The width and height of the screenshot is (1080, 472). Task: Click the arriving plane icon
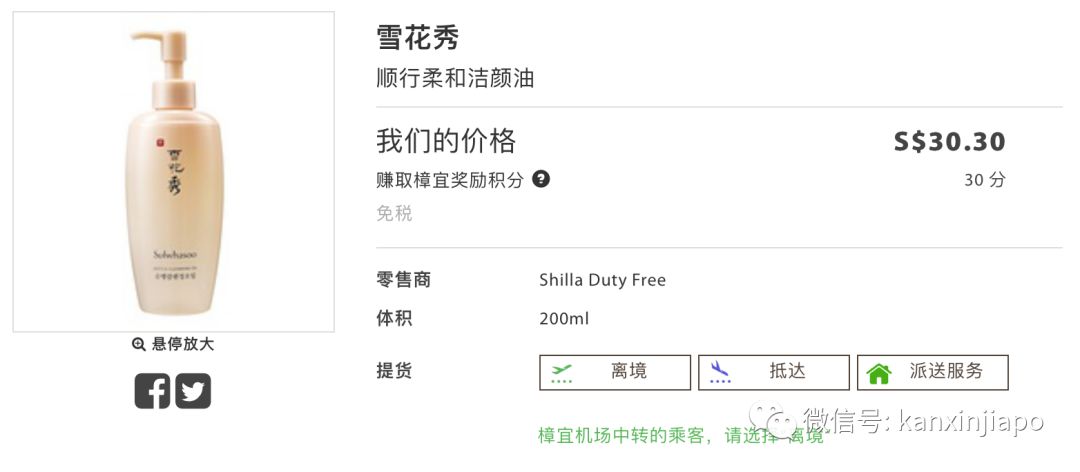tap(720, 373)
